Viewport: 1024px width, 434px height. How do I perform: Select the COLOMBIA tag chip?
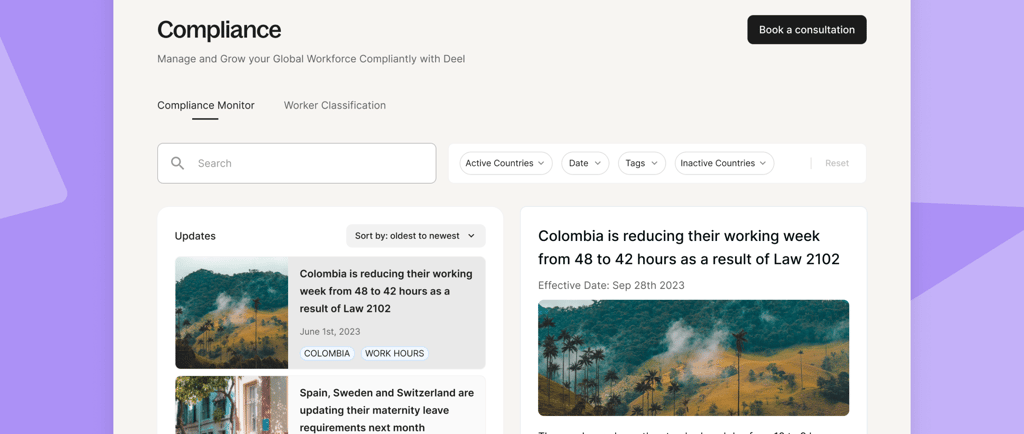pos(327,353)
